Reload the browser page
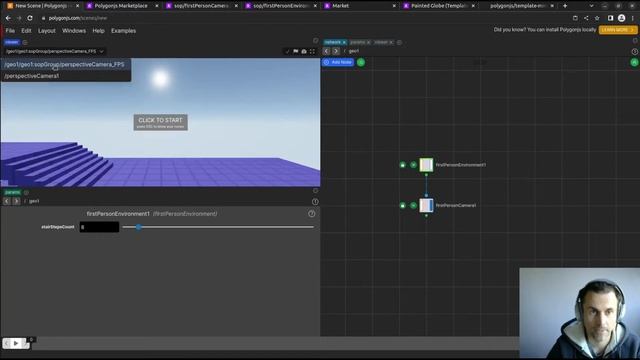The image size is (640, 360). pyautogui.click(x=30, y=18)
